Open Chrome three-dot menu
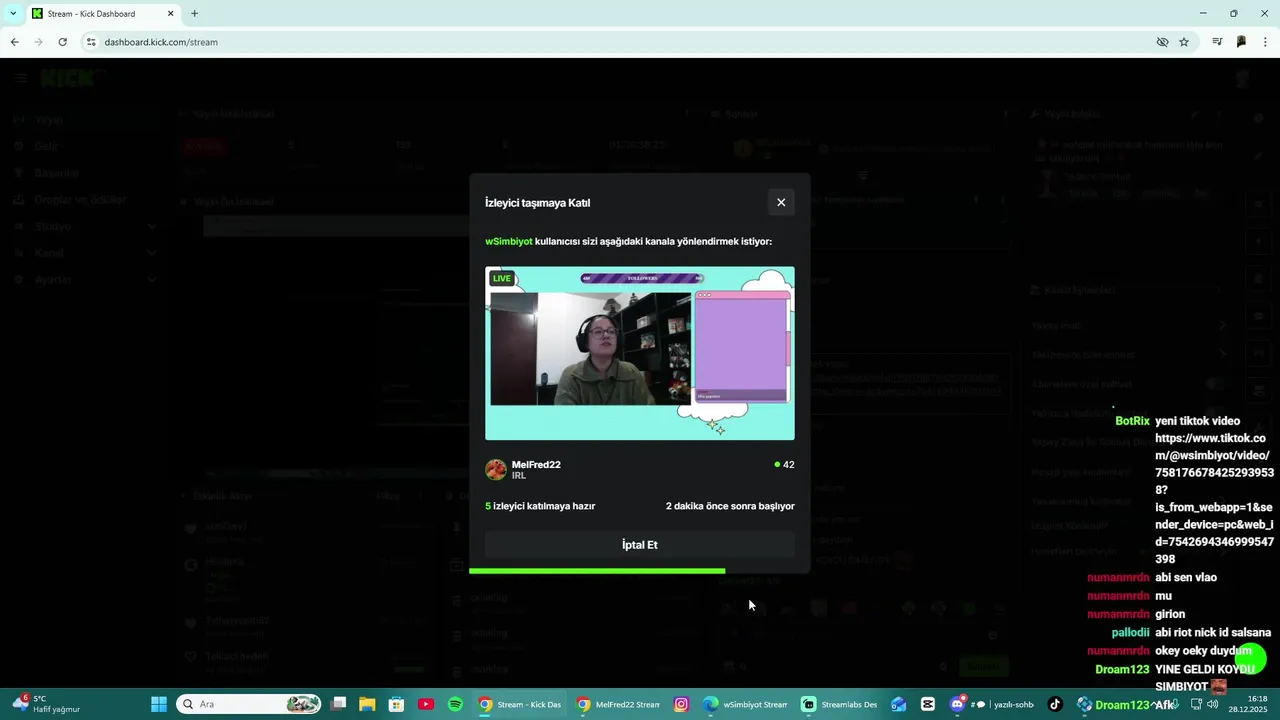This screenshot has height=720, width=1280. click(x=1265, y=42)
